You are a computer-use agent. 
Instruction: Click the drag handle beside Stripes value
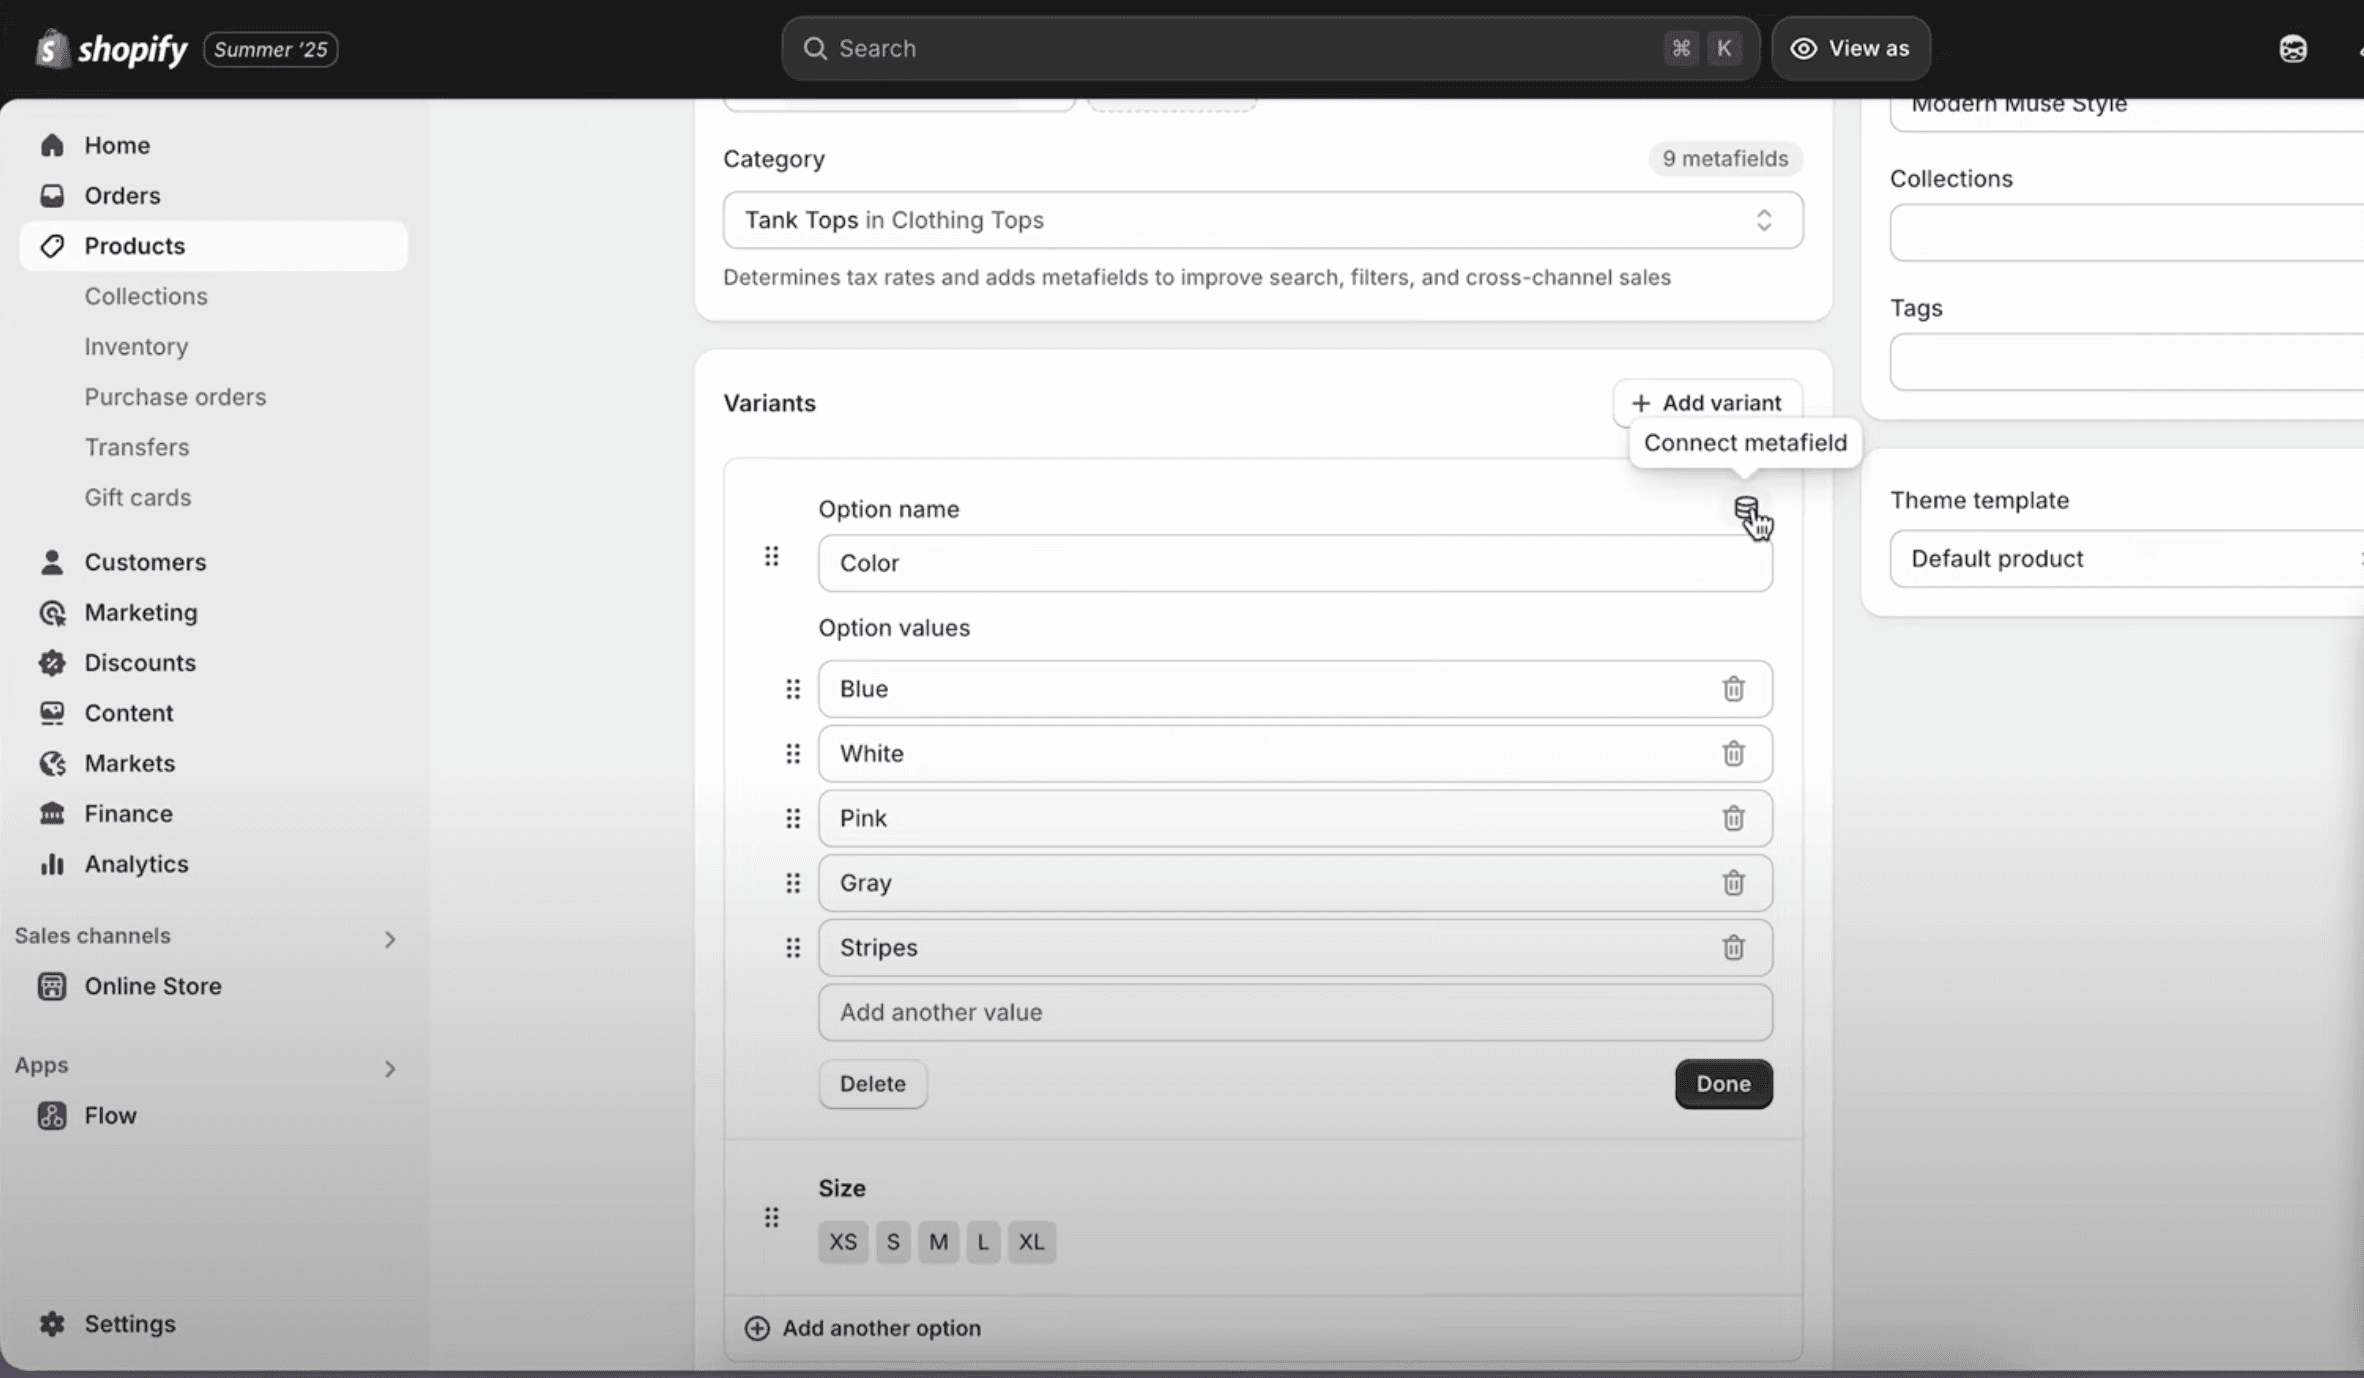(x=793, y=947)
